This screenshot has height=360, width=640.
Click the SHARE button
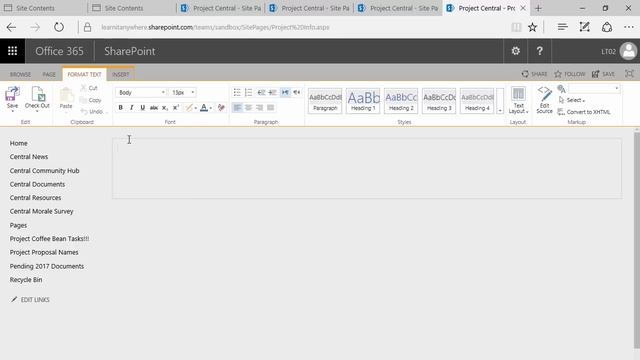click(x=534, y=74)
